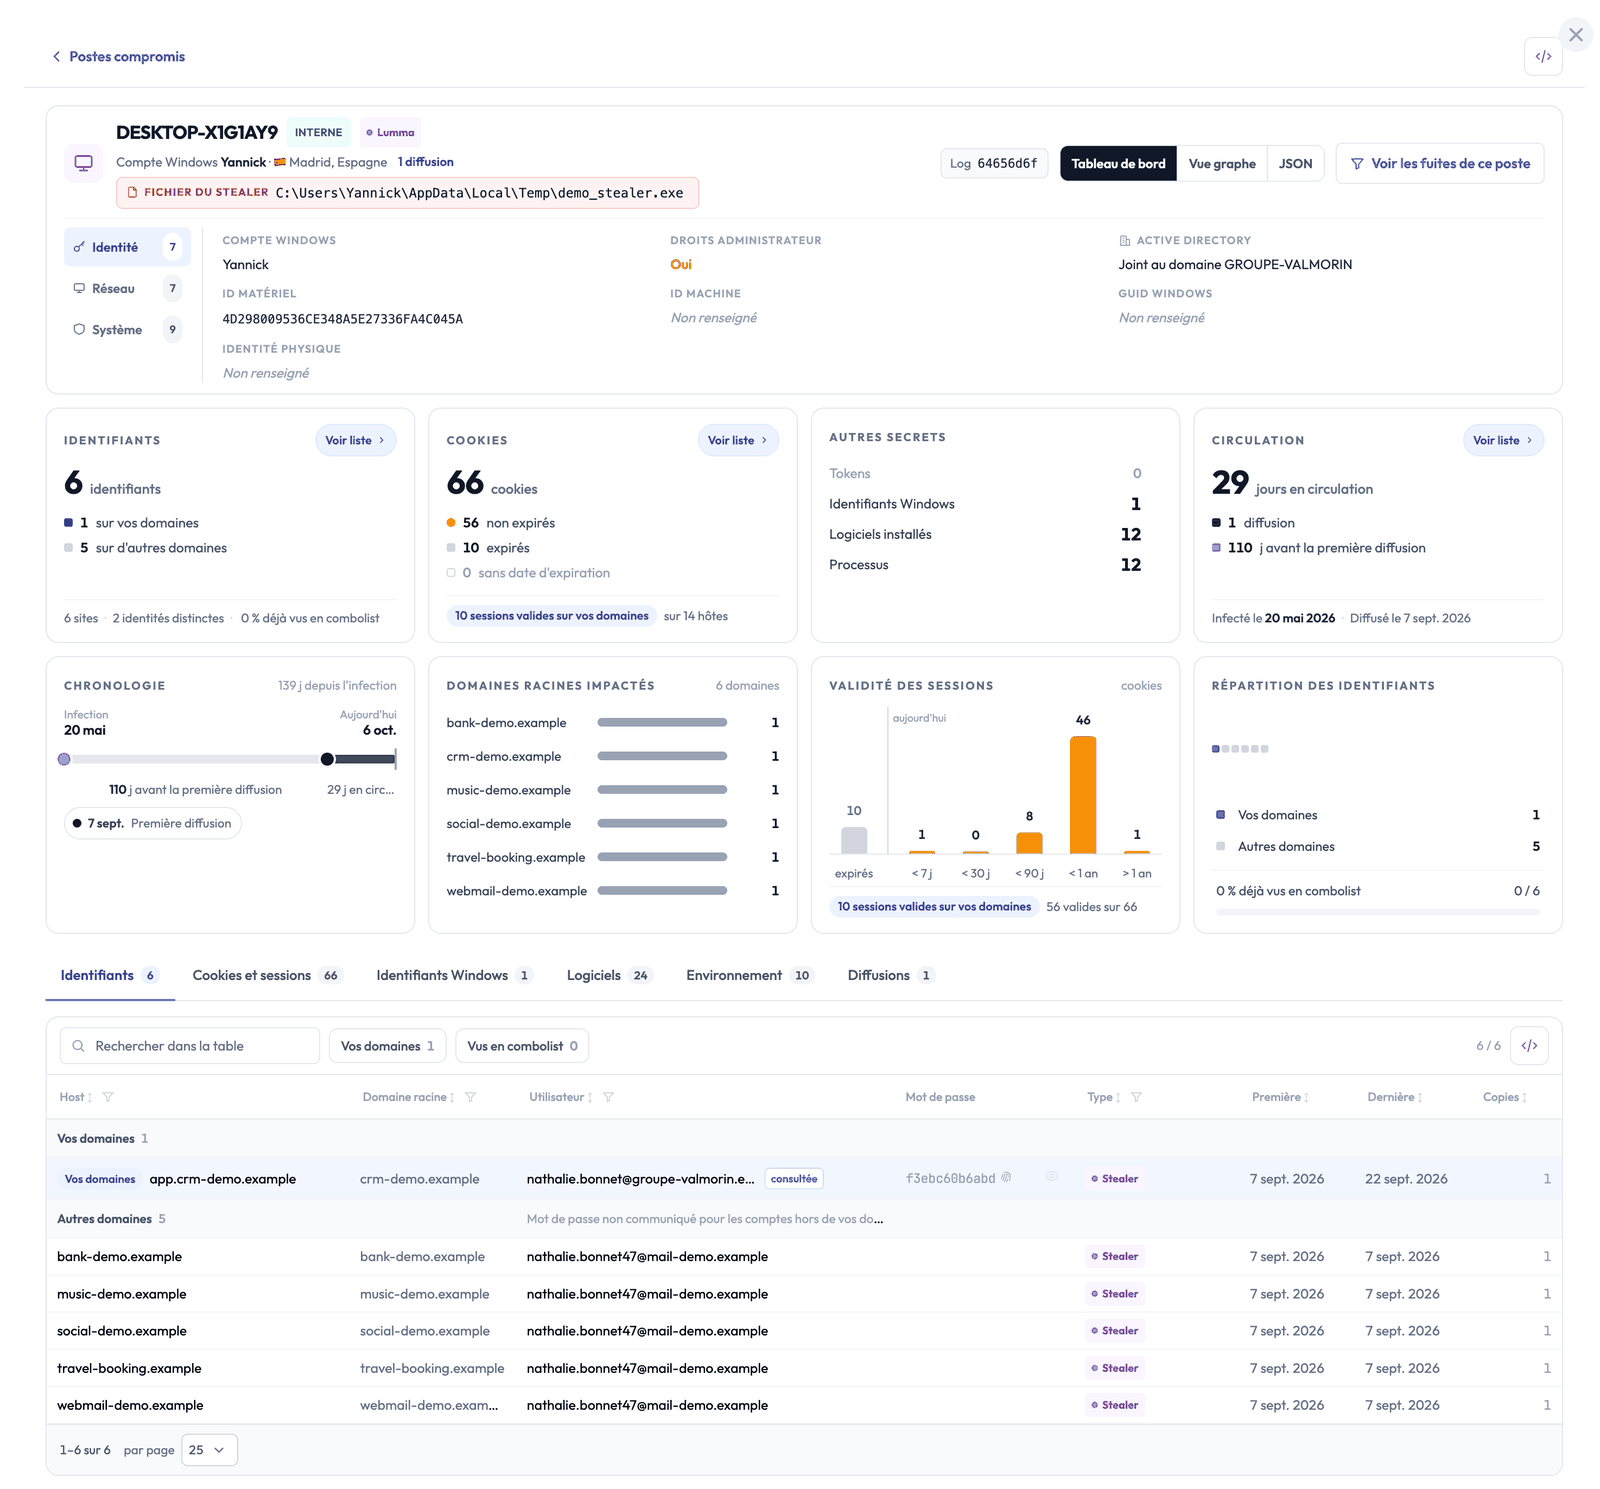
Task: Click Voir les fuites de ce poste
Action: [1440, 164]
